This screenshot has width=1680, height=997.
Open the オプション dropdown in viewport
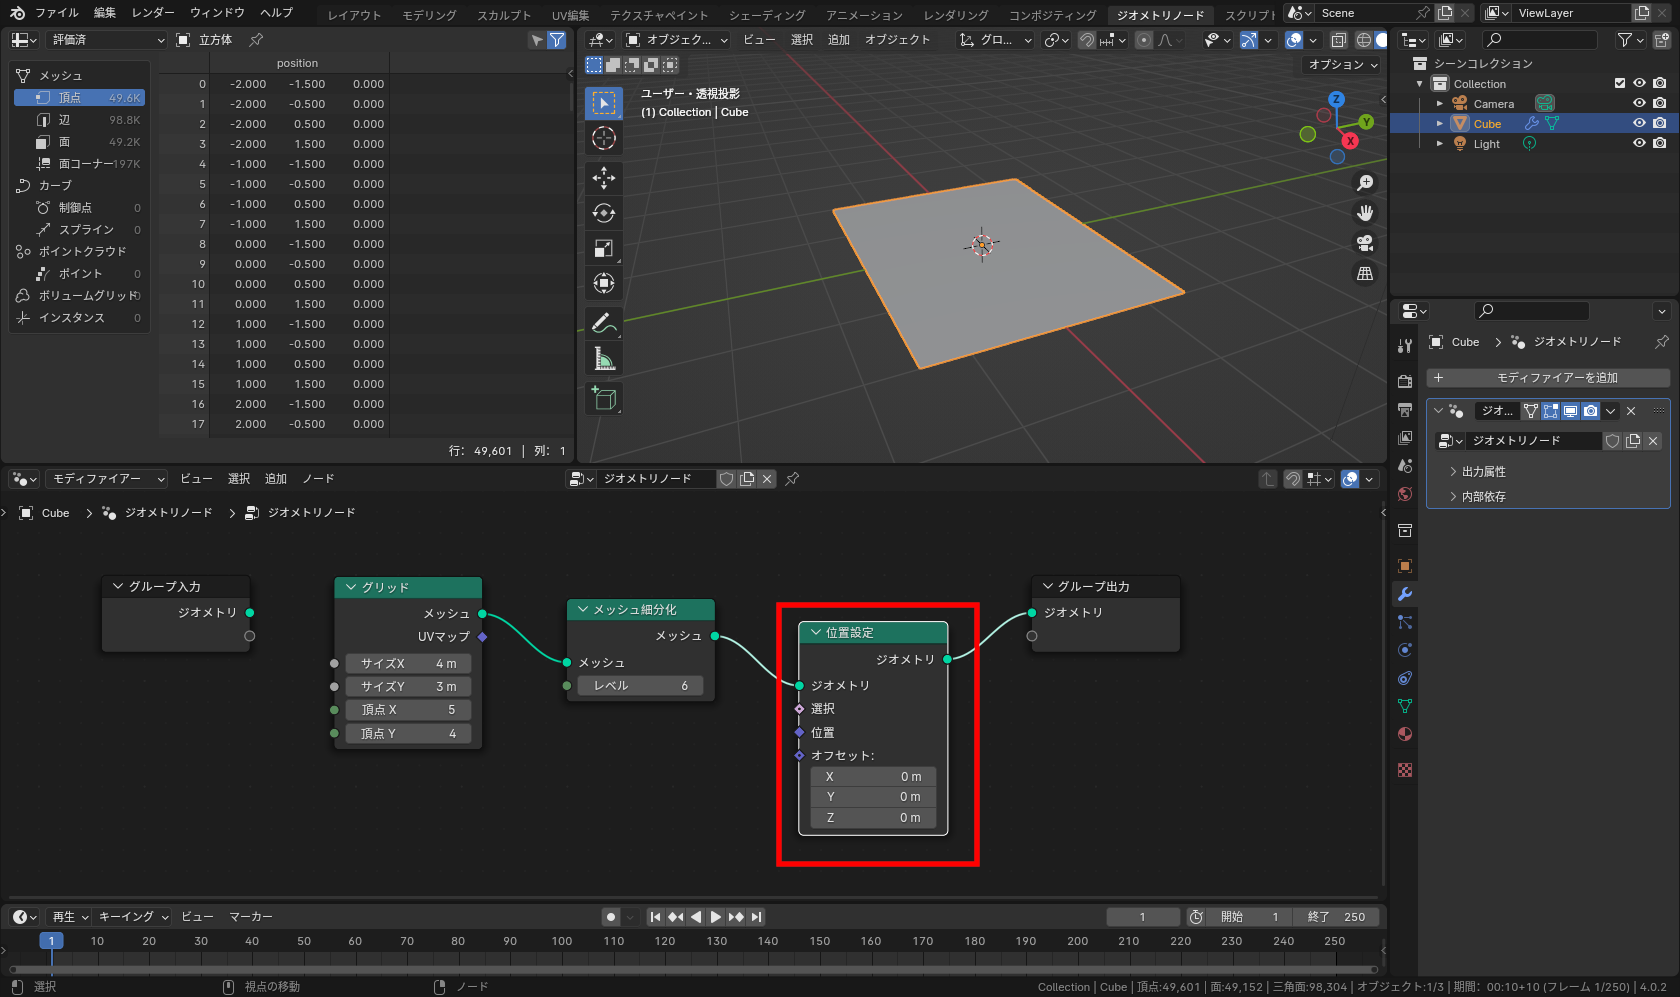(1343, 64)
